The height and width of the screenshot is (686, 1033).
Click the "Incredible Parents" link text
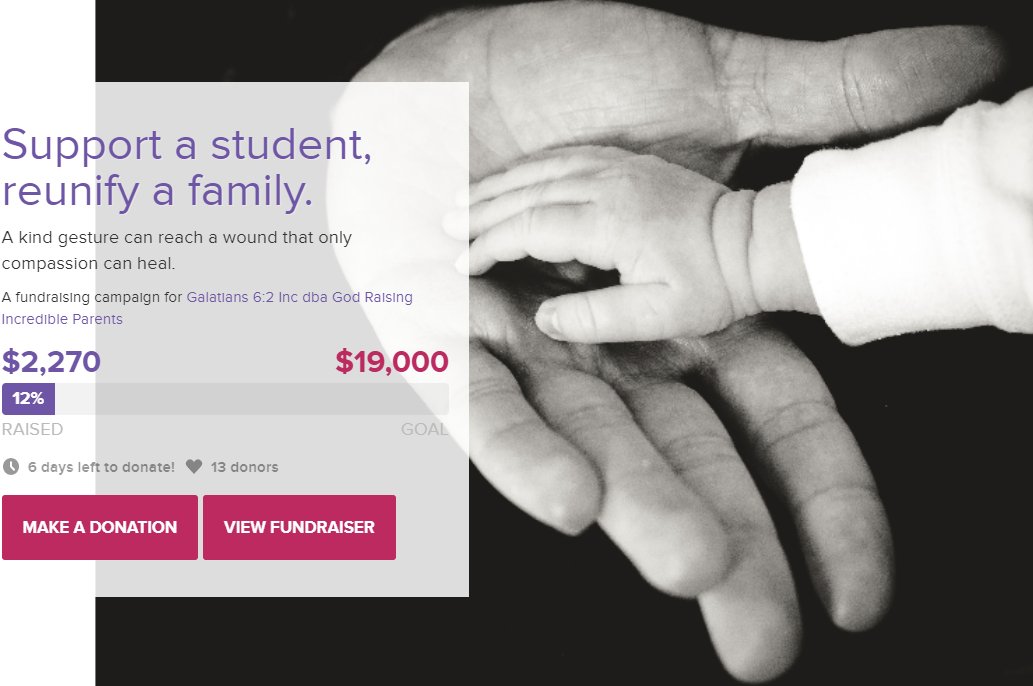point(62,319)
